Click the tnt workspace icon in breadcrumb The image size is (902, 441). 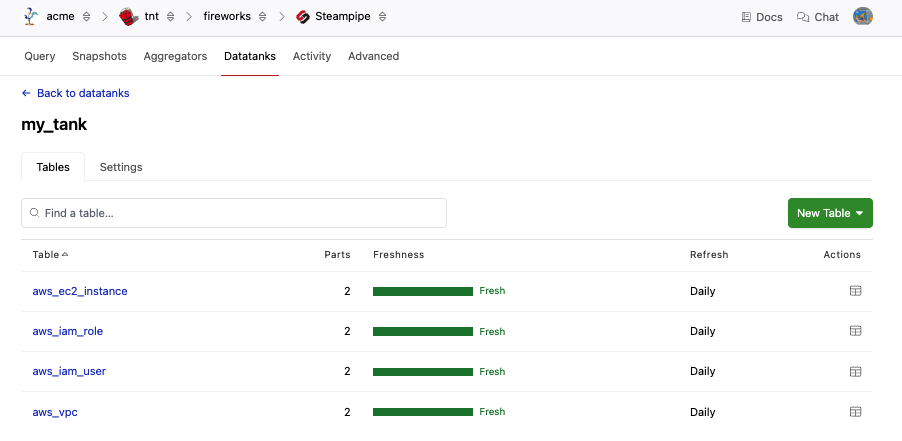click(128, 16)
